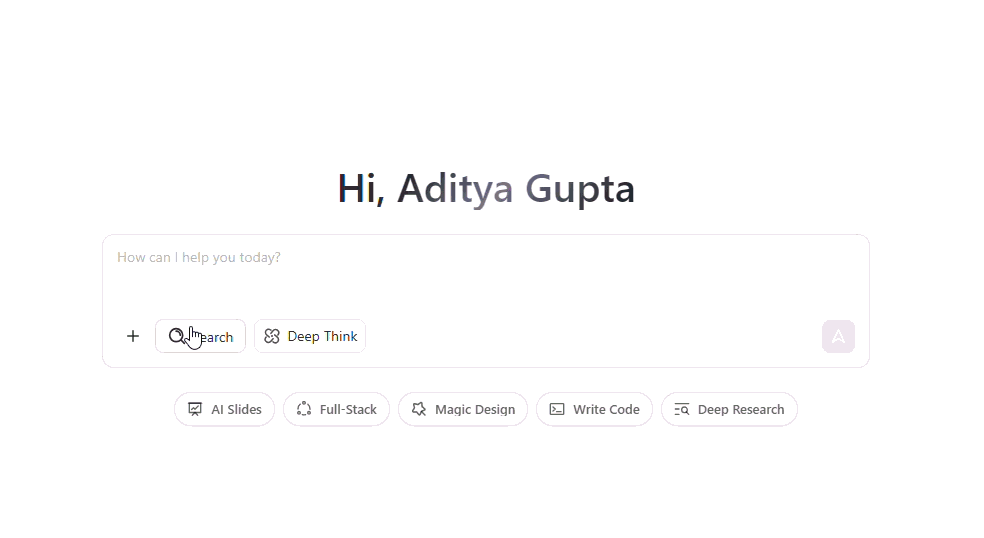Open the Magic Design label
The width and height of the screenshot is (984, 538).
pos(475,409)
